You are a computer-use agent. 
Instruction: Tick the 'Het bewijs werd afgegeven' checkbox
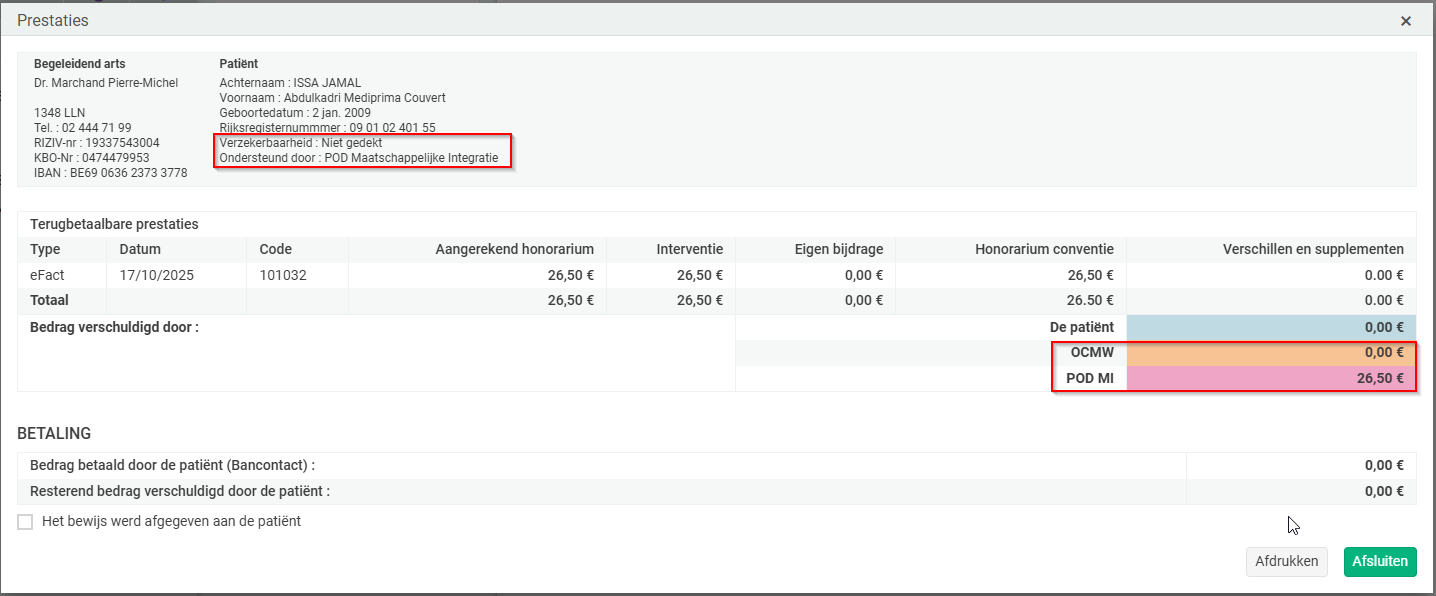point(25,522)
